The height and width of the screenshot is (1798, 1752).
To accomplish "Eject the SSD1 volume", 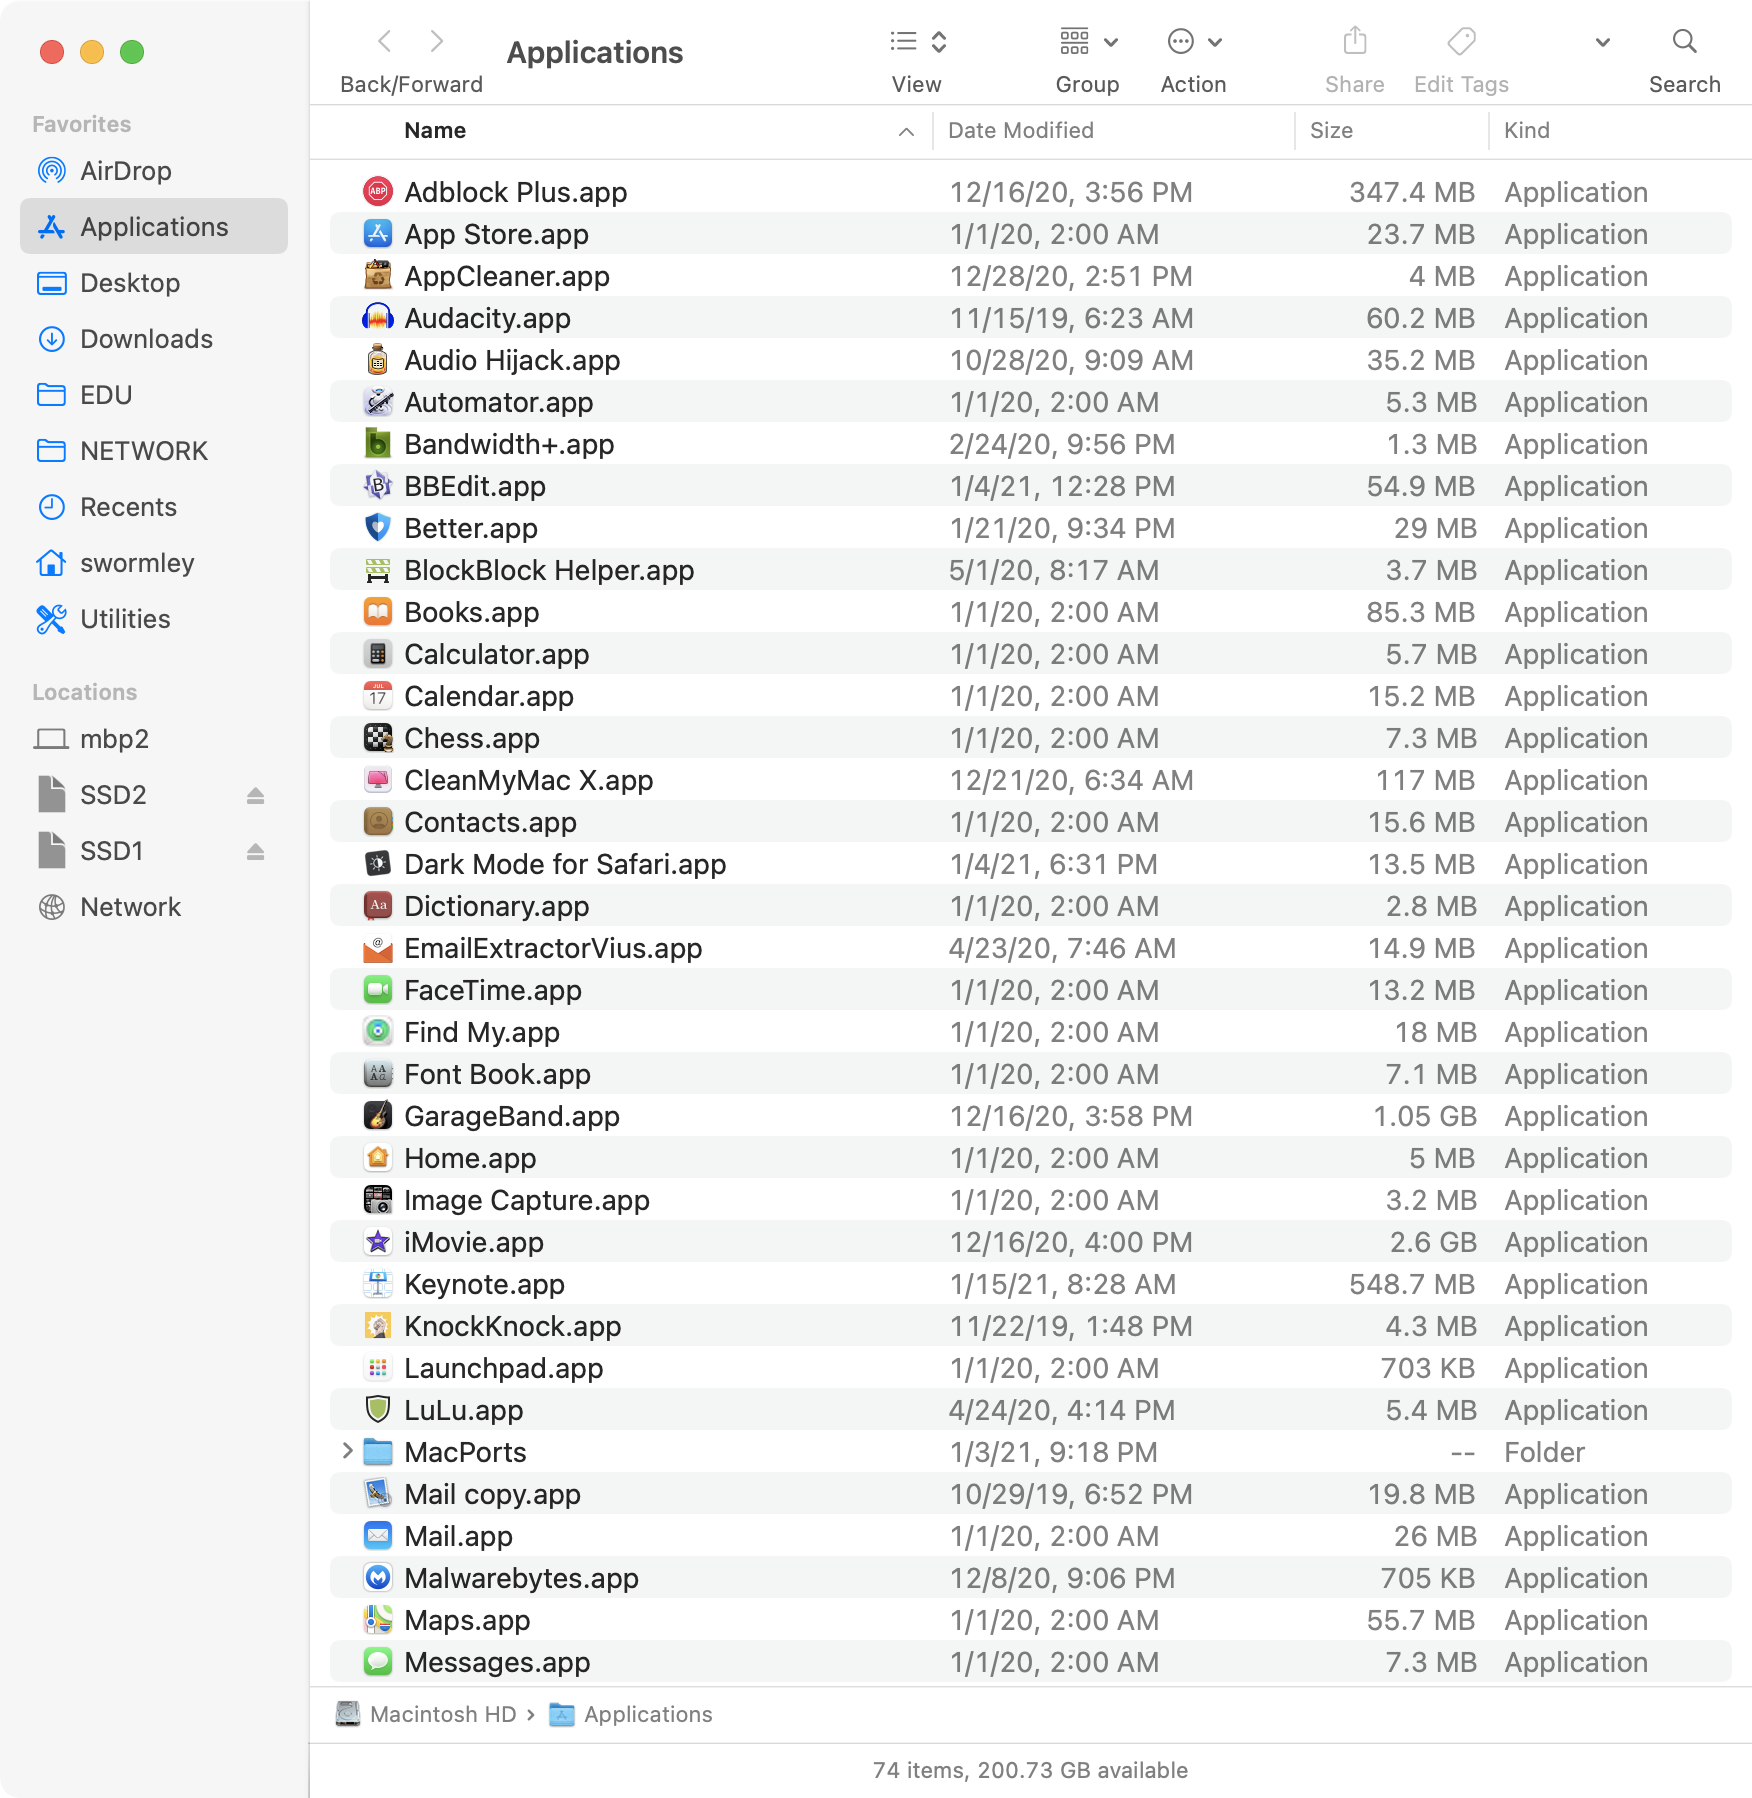I will (255, 851).
